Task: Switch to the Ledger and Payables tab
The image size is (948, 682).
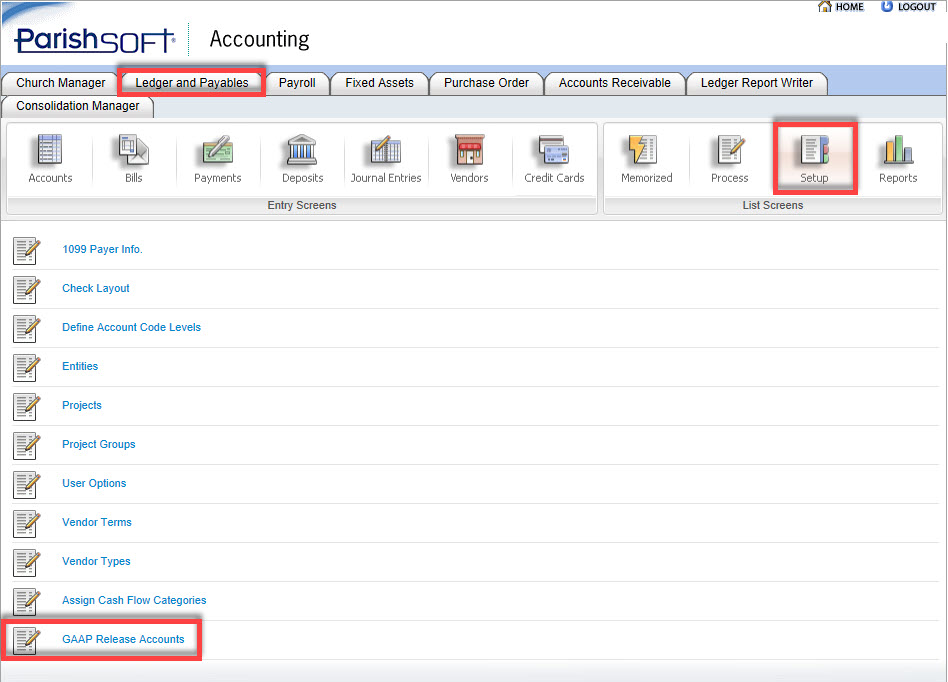Action: 192,83
